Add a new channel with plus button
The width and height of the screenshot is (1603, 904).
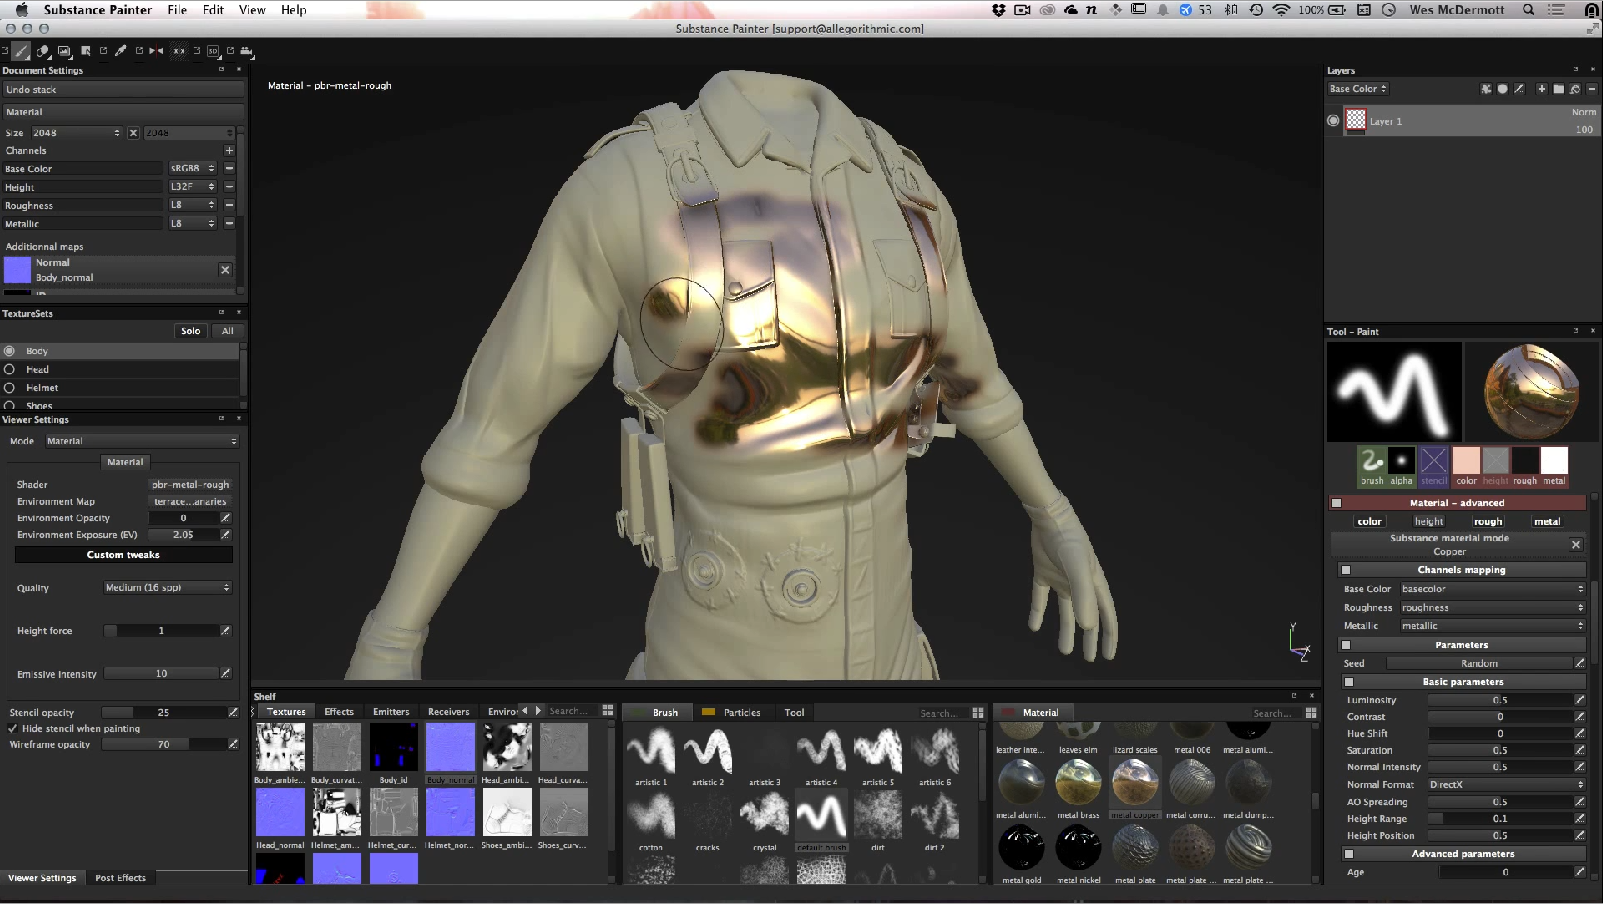pyautogui.click(x=229, y=151)
